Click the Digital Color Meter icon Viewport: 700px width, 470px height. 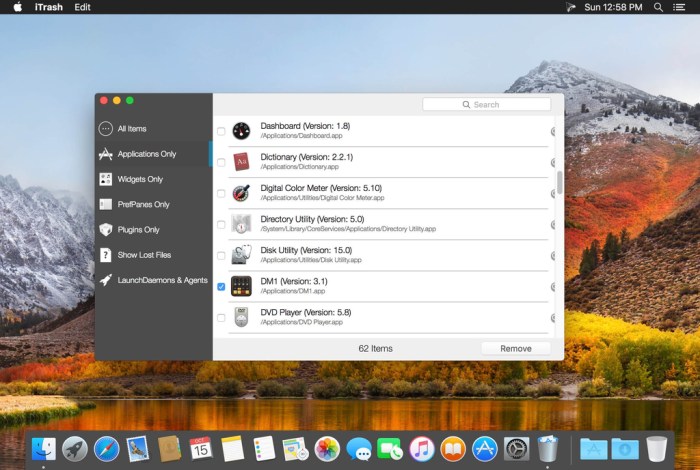tap(240, 193)
